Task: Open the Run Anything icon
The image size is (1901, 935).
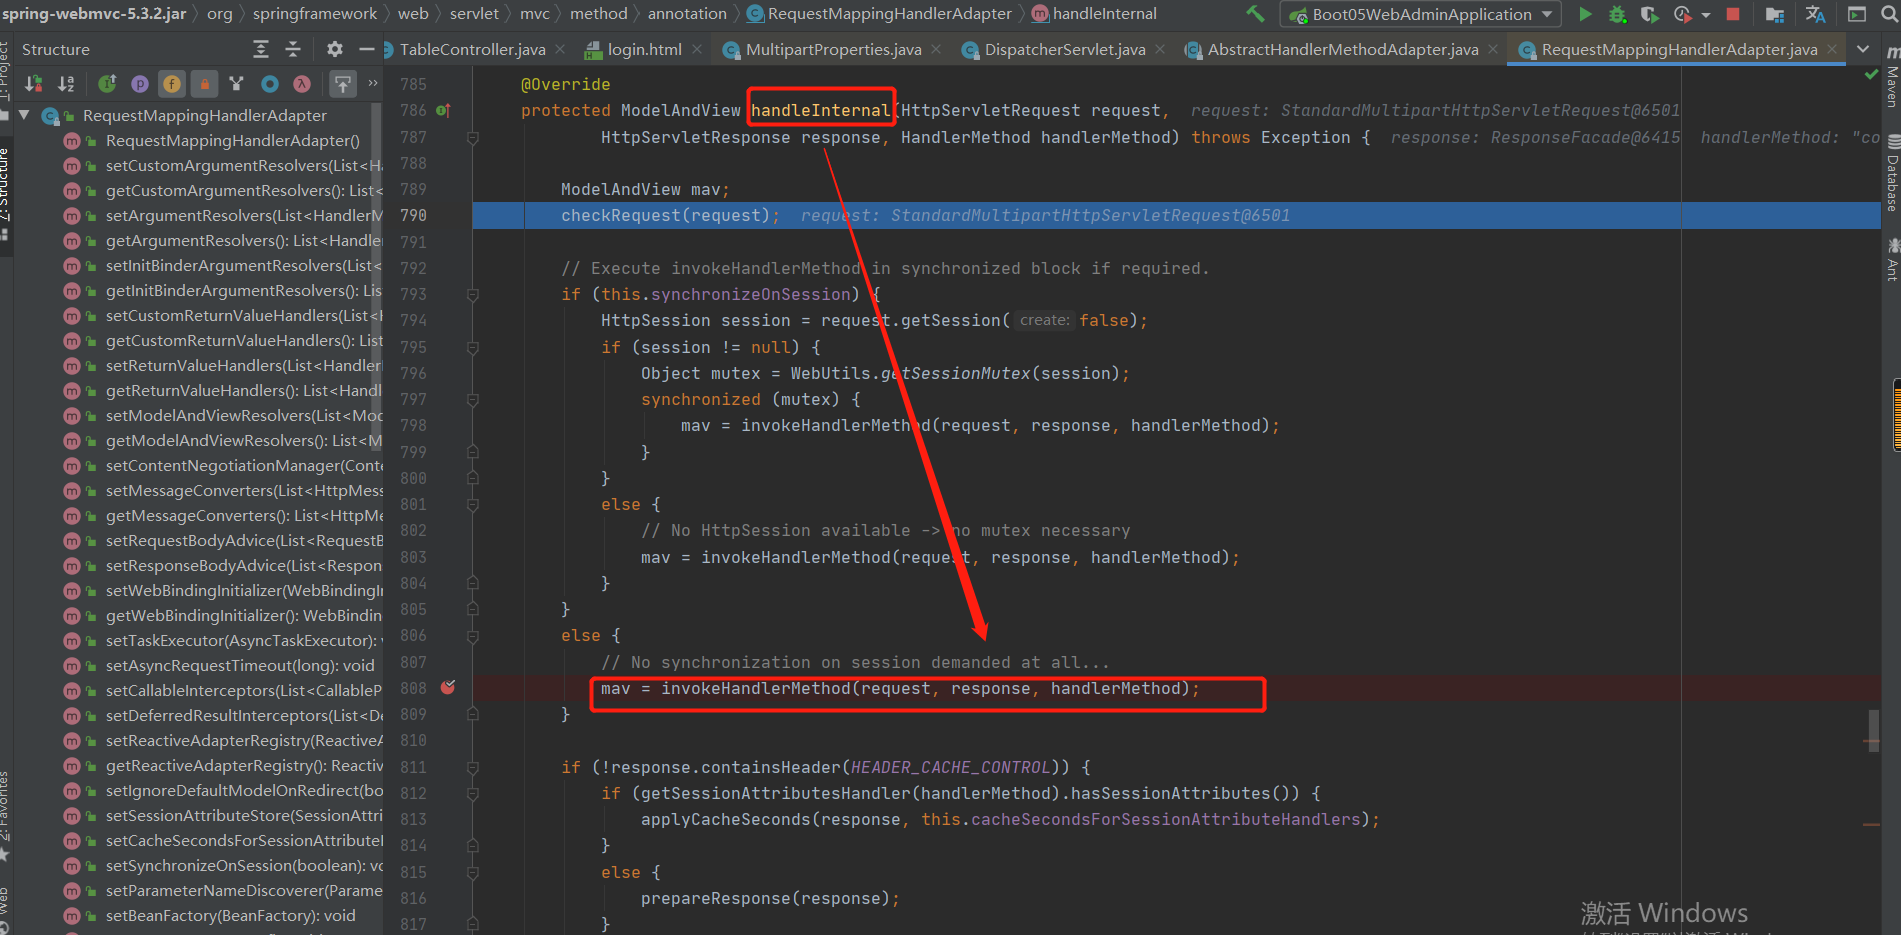Action: [x=1856, y=14]
